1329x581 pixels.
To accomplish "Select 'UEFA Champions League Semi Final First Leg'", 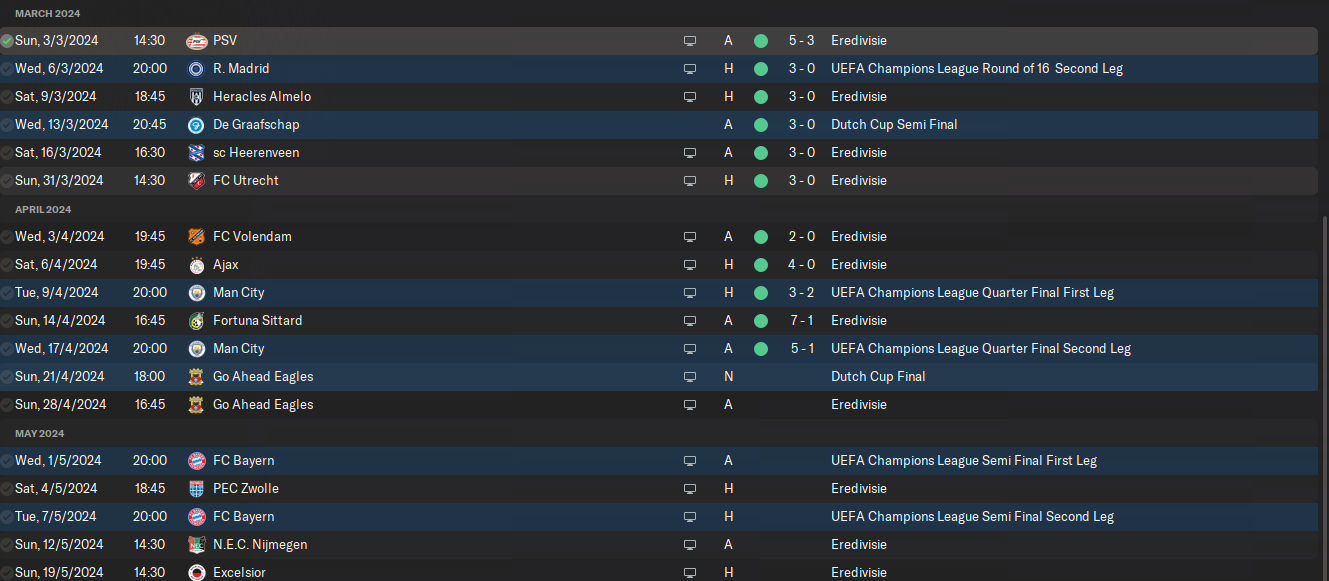I will [964, 461].
